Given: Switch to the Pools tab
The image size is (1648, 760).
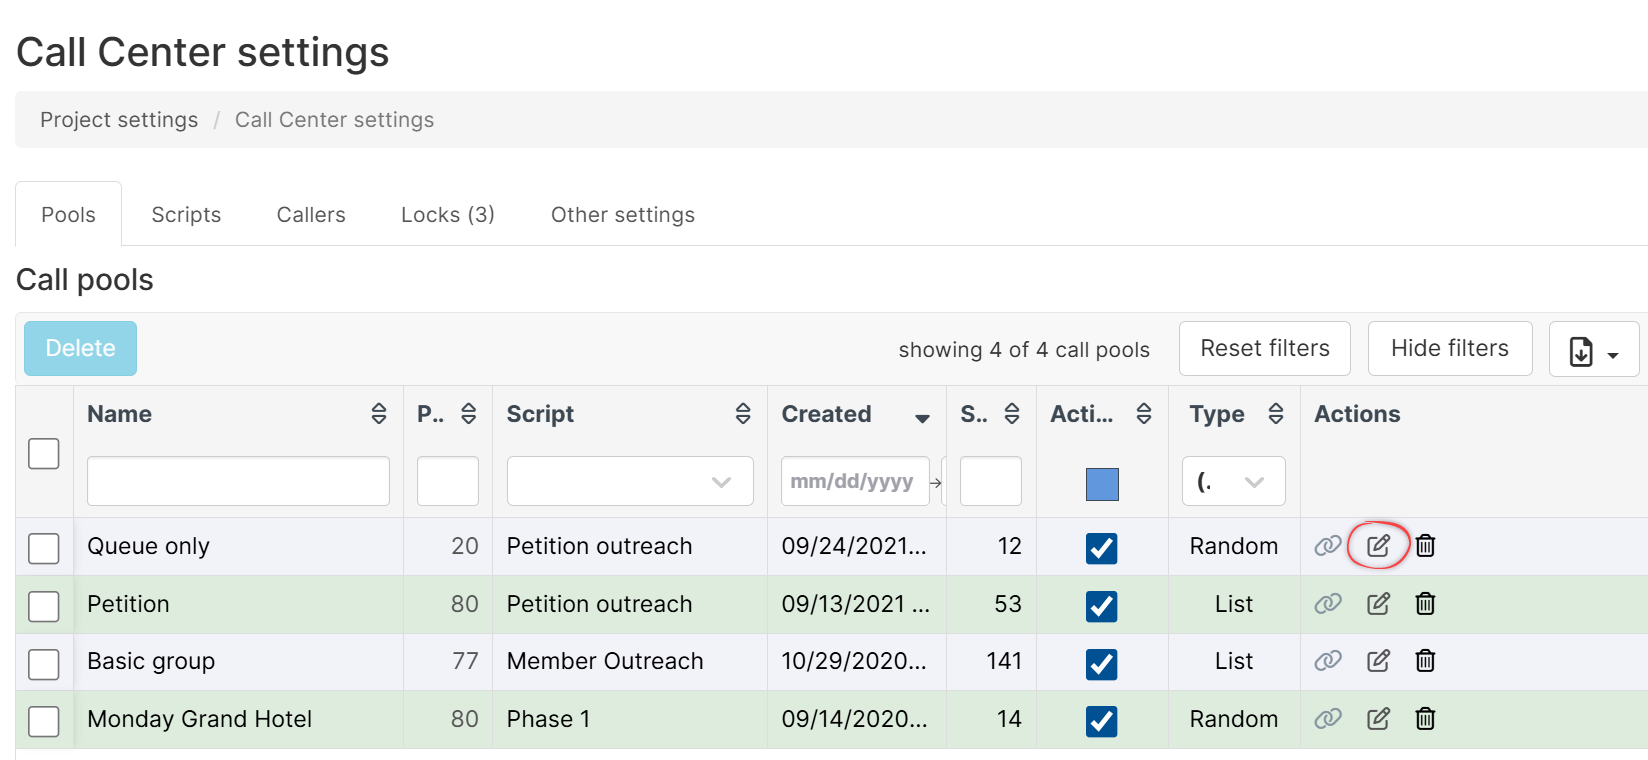Looking at the screenshot, I should (68, 214).
